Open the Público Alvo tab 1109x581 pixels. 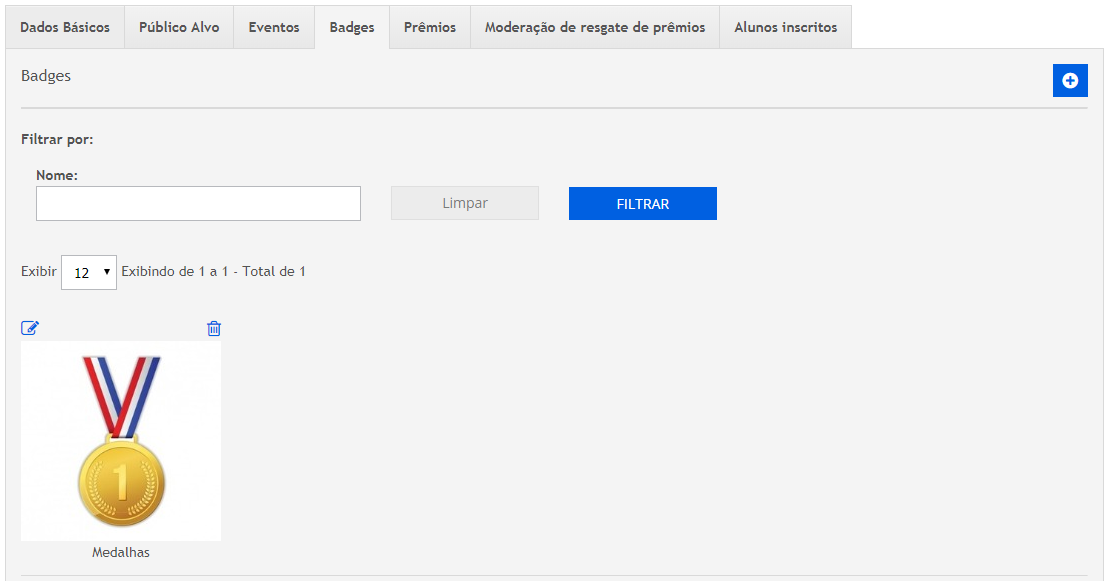[x=179, y=27]
